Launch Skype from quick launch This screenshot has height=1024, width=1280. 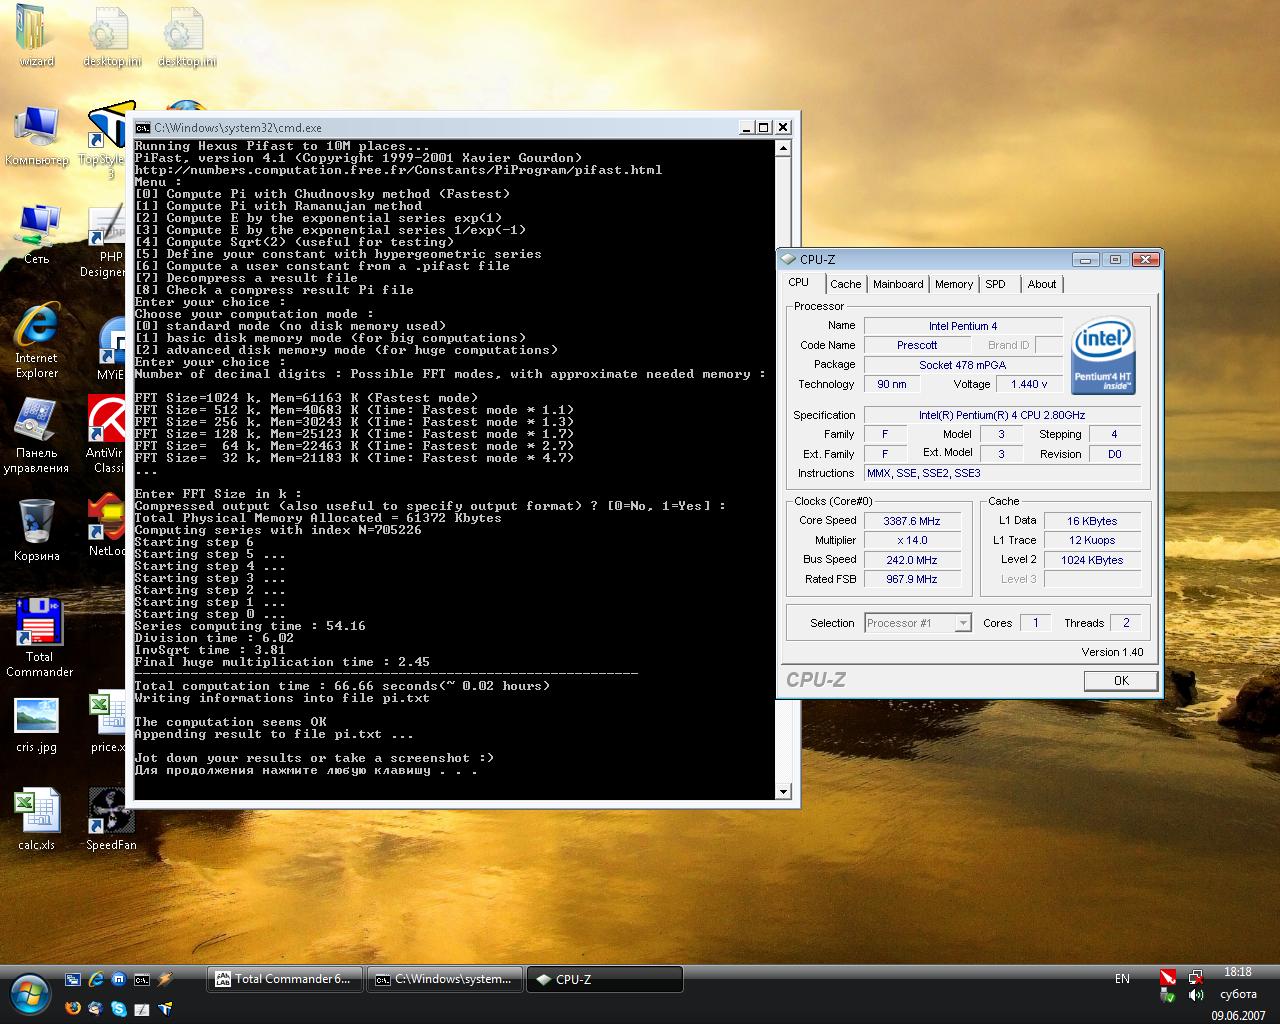[119, 1008]
